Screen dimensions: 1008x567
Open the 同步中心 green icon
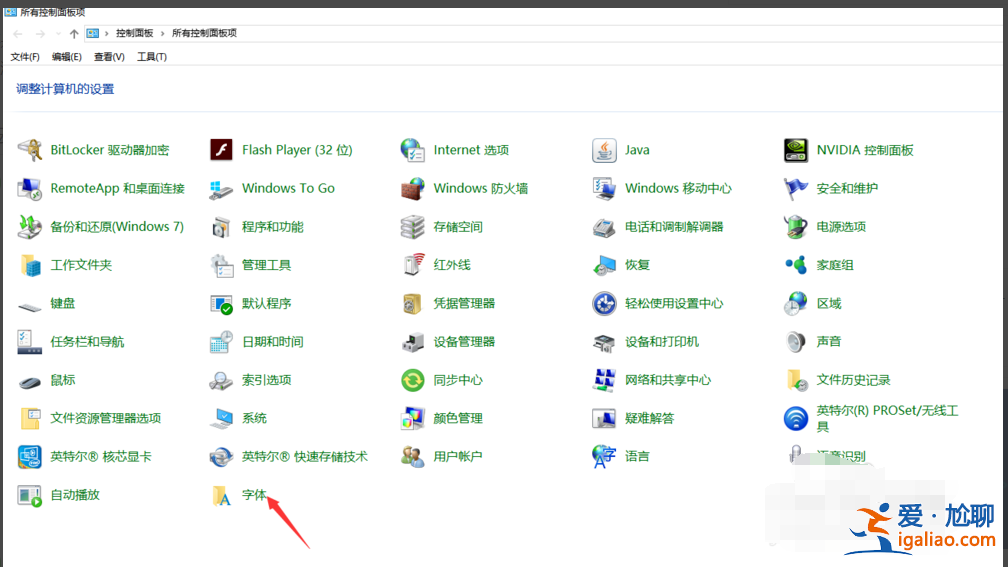(413, 380)
